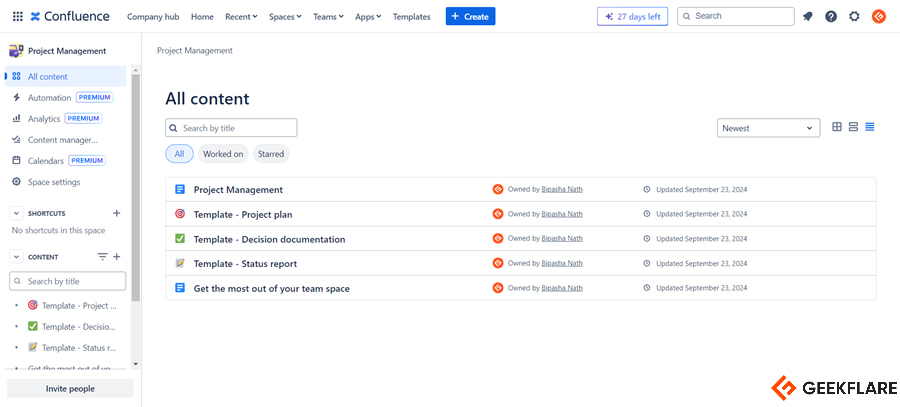This screenshot has width=900, height=407.
Task: Expand the Recent dropdown menu
Action: 241,17
